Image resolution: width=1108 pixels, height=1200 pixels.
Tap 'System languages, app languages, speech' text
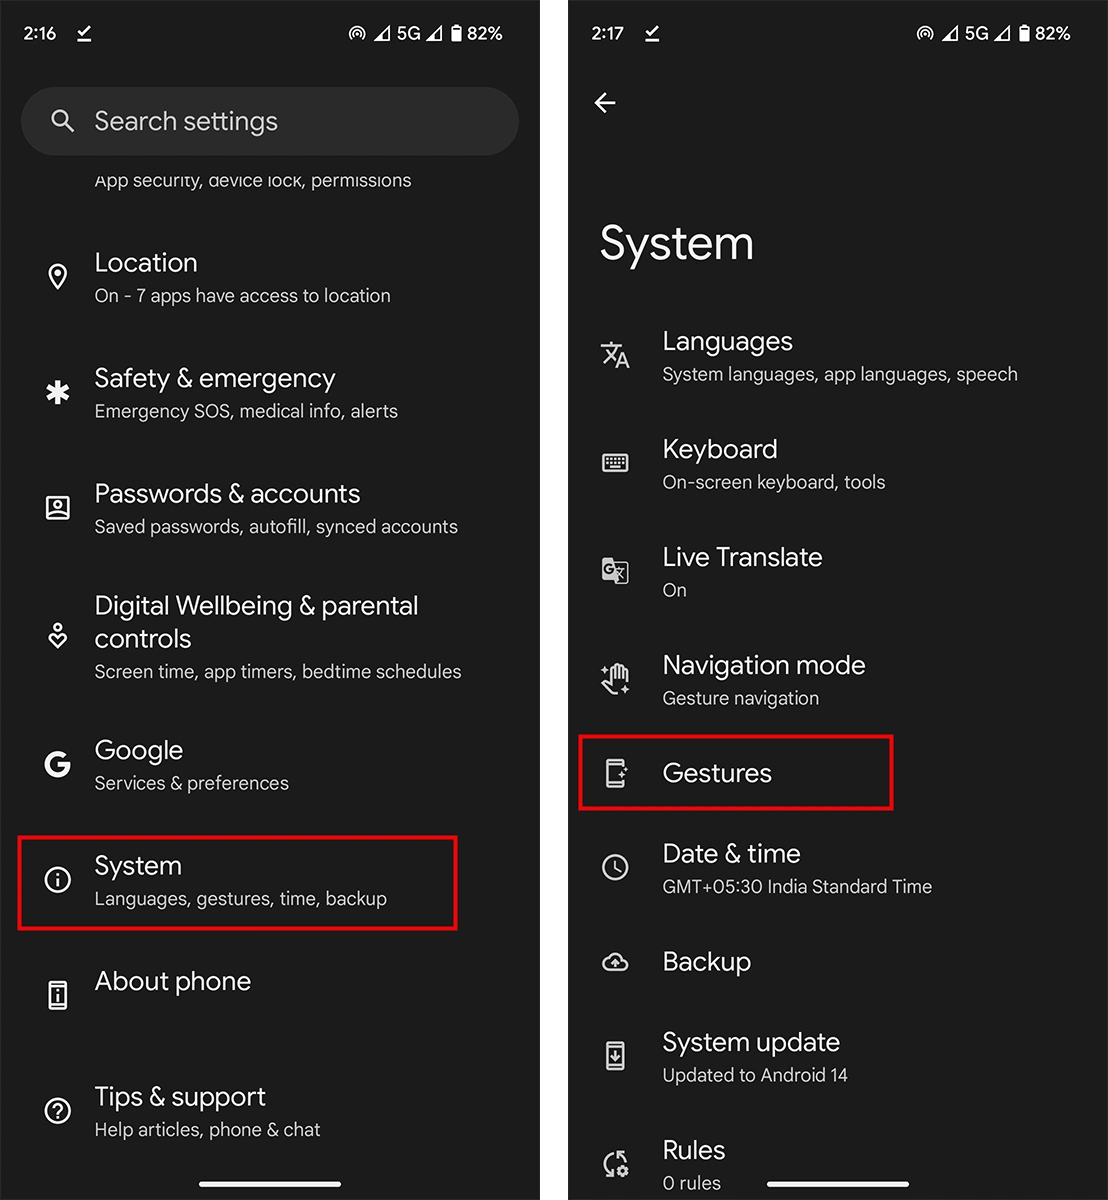click(x=840, y=375)
